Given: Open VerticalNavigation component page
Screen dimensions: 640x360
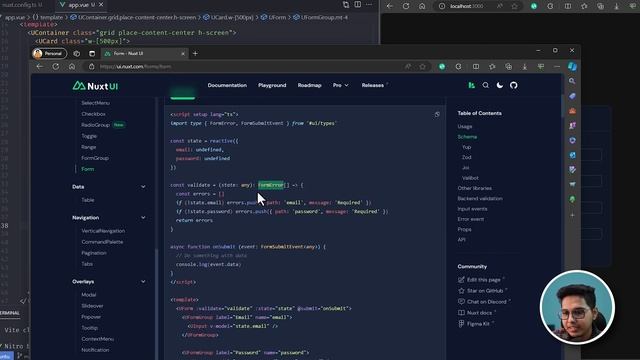Looking at the screenshot, I should click(103, 231).
